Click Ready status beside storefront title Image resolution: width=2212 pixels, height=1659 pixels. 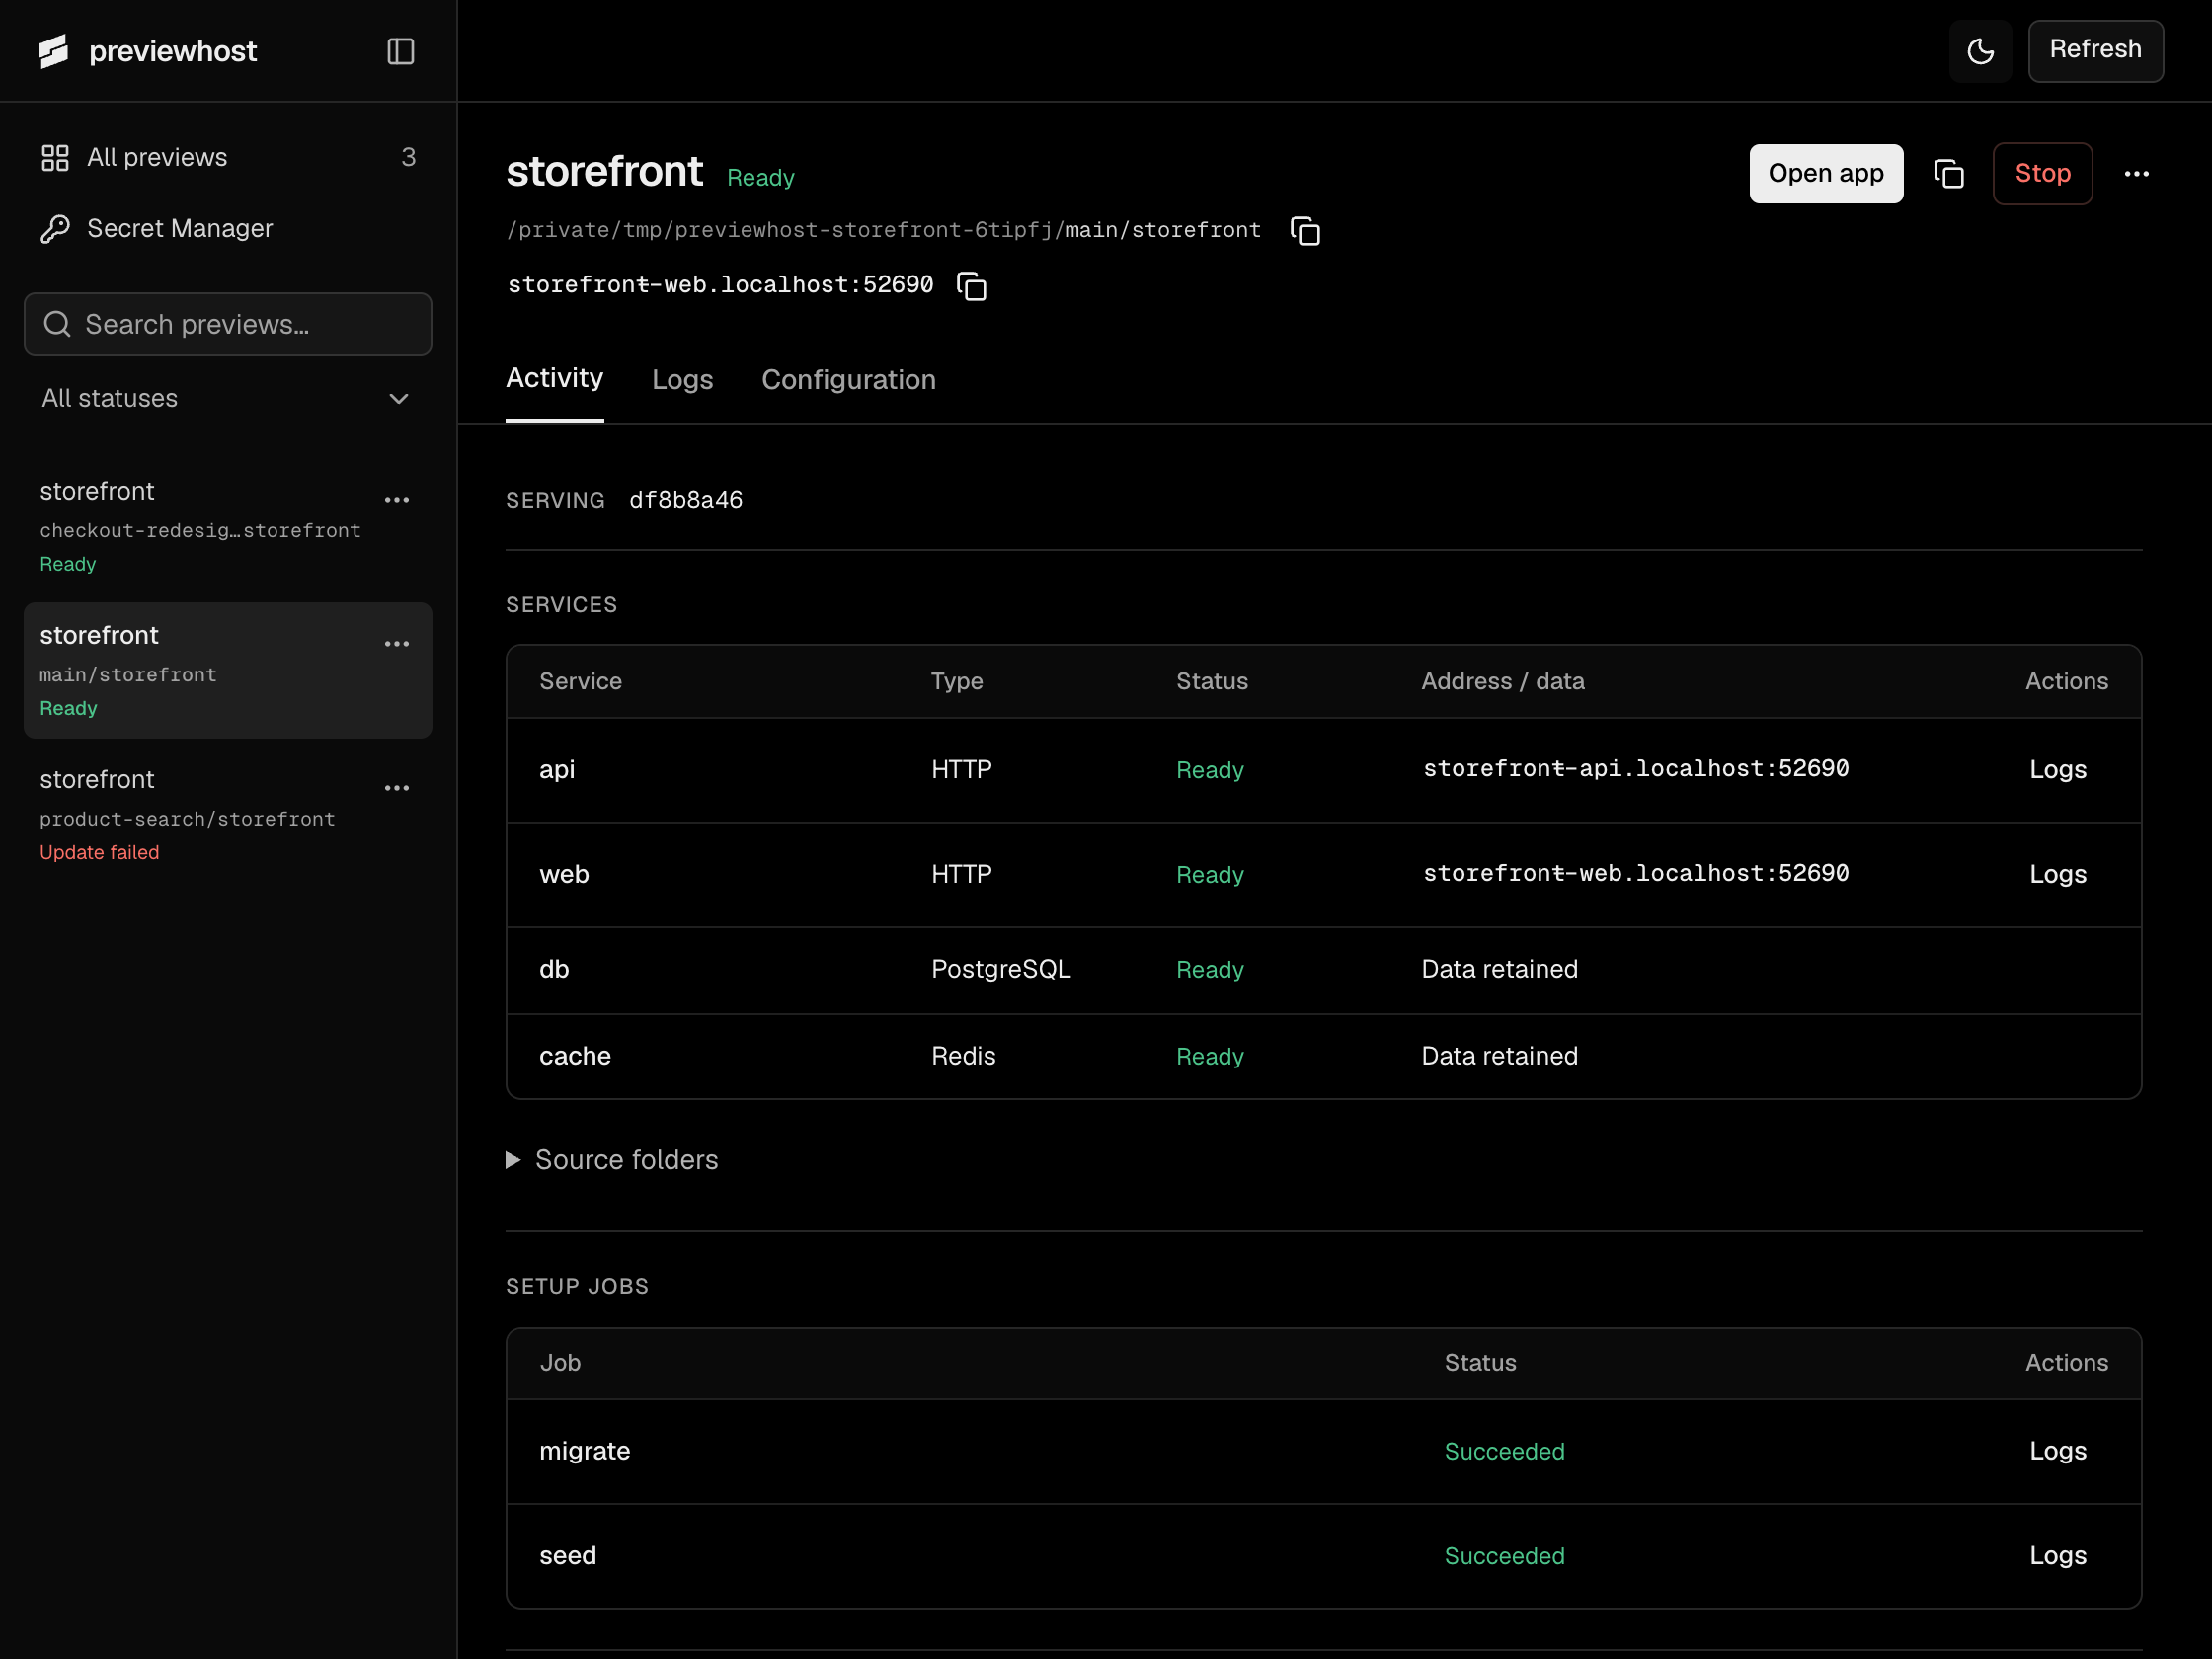760,178
